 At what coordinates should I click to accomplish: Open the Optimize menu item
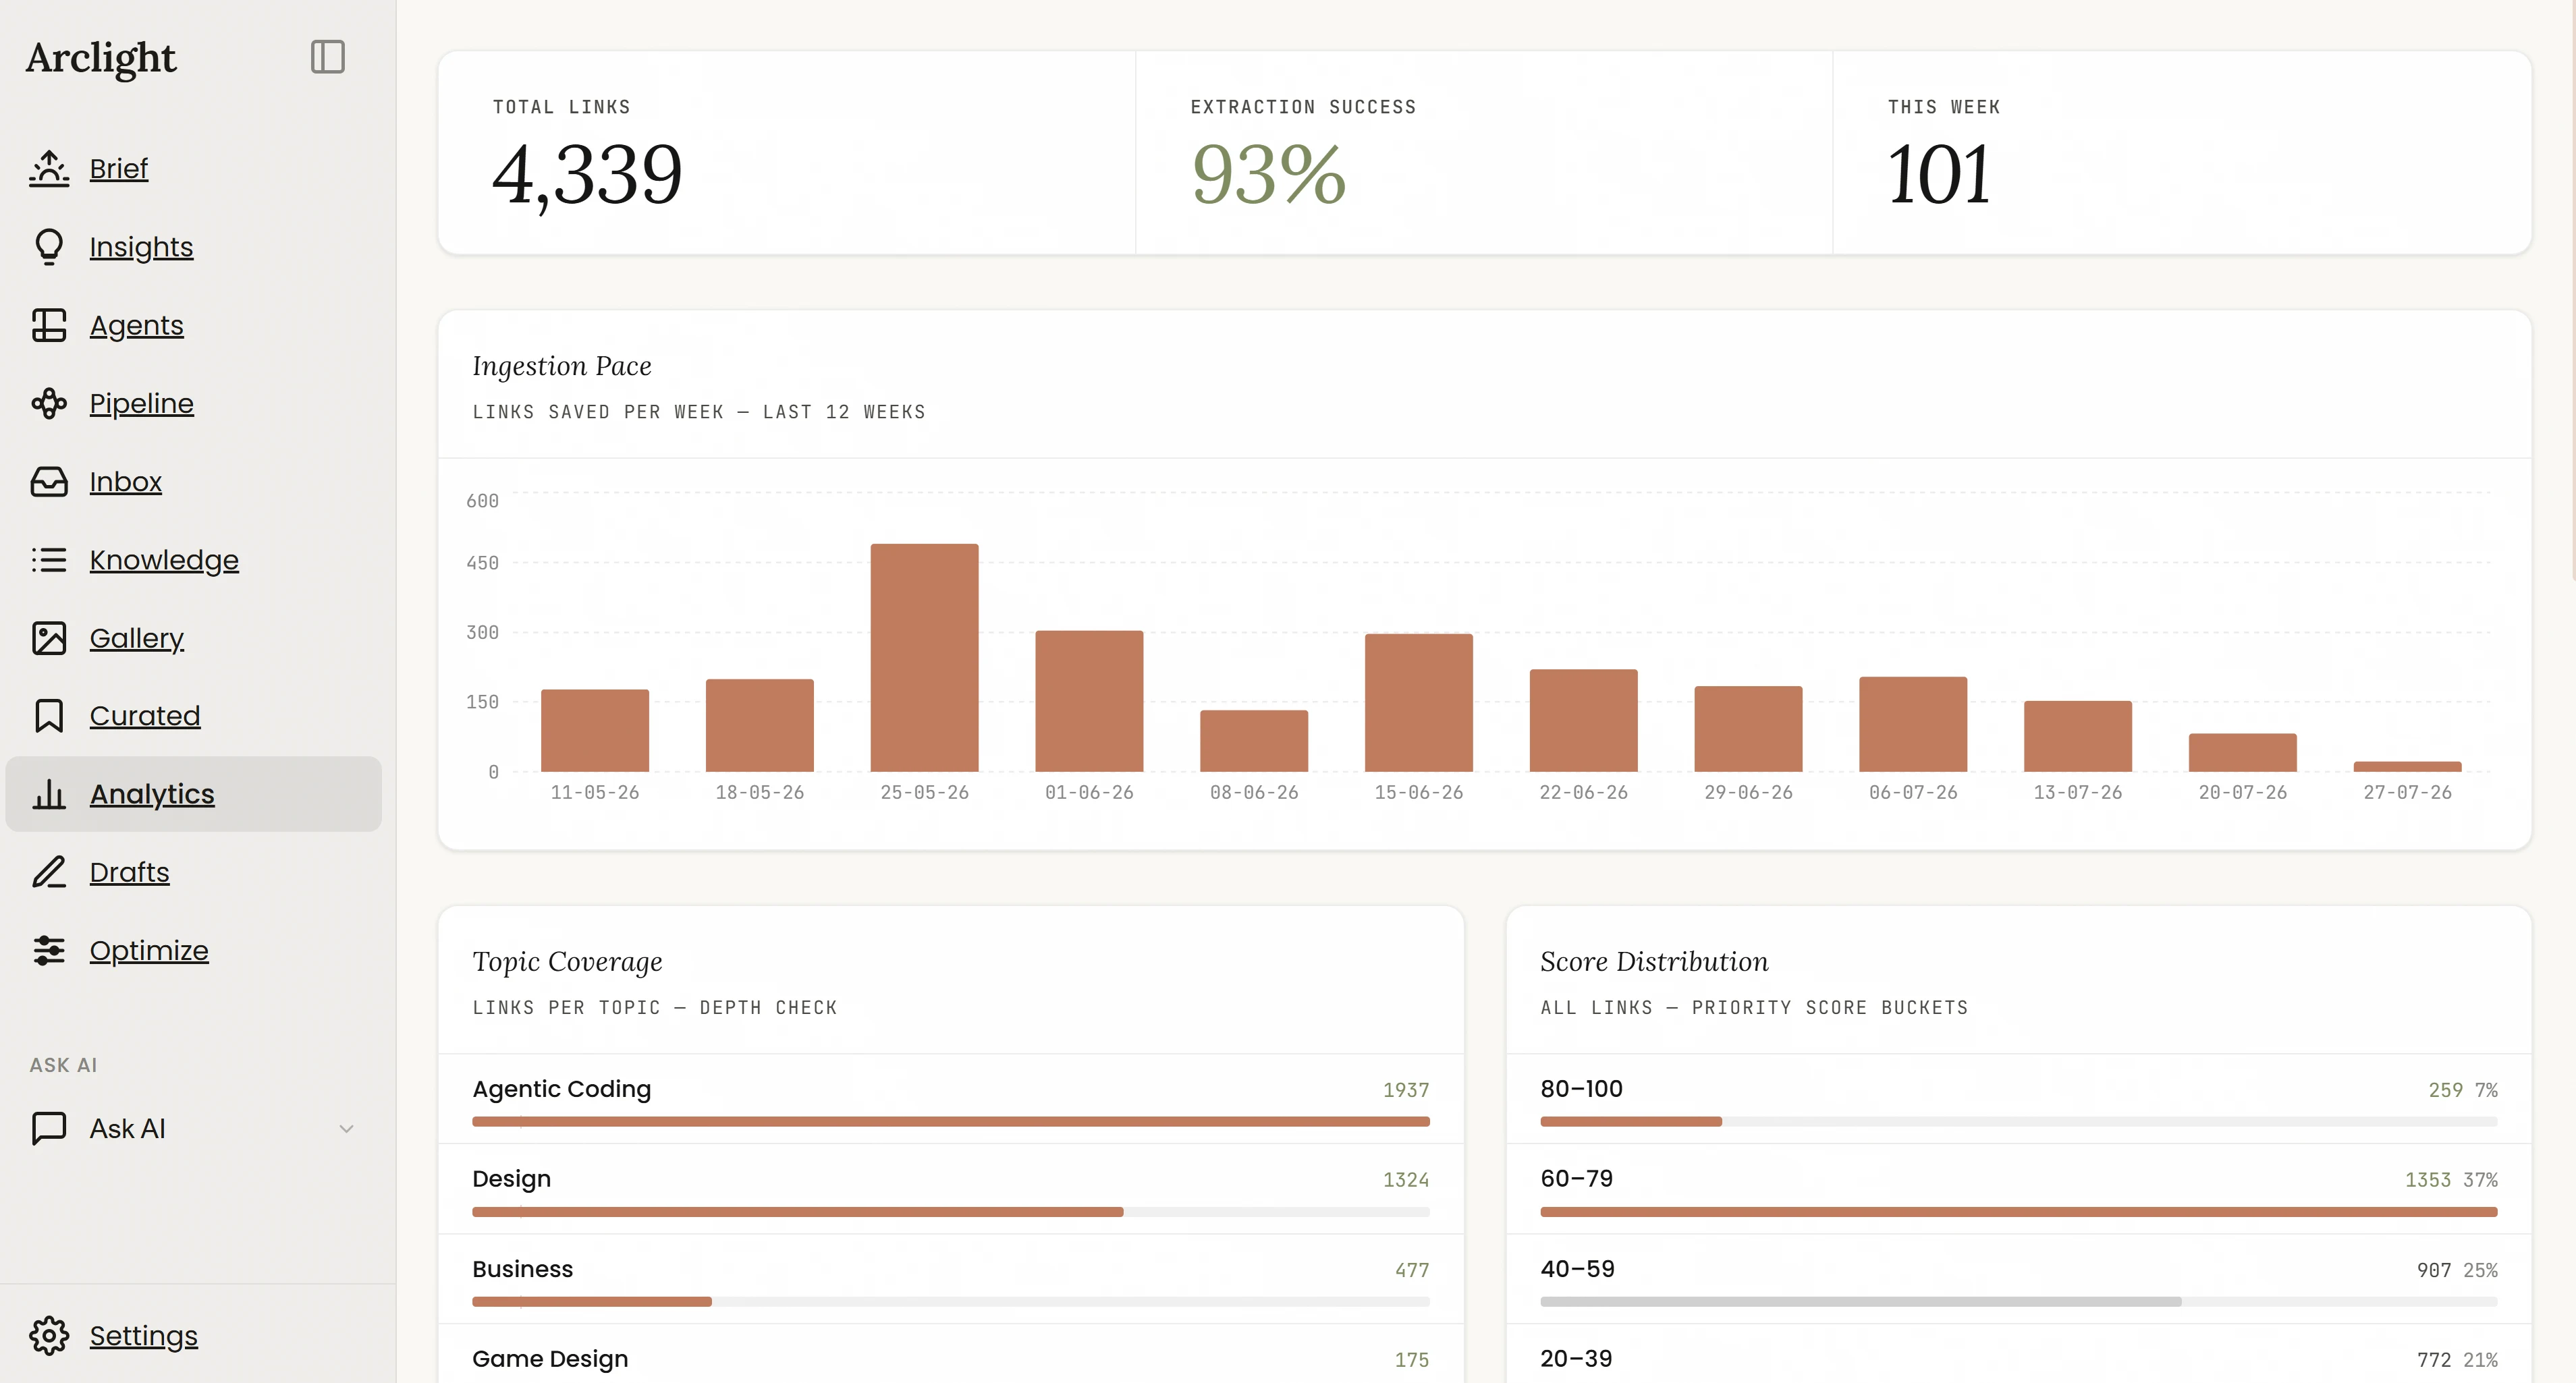coord(149,950)
